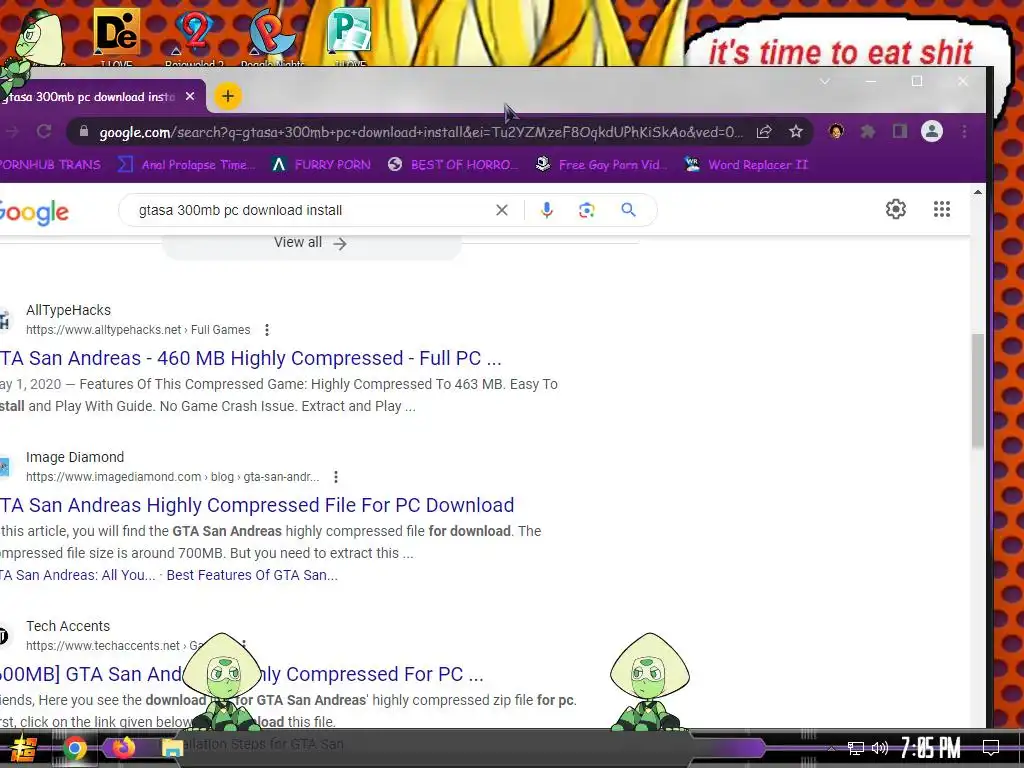Select the Publisher desktop shortcut
1024x768 pixels.
coord(350,37)
